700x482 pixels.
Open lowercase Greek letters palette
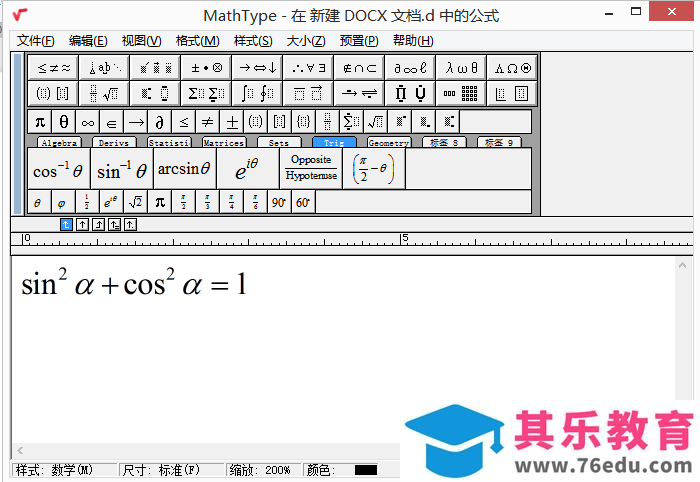point(461,68)
